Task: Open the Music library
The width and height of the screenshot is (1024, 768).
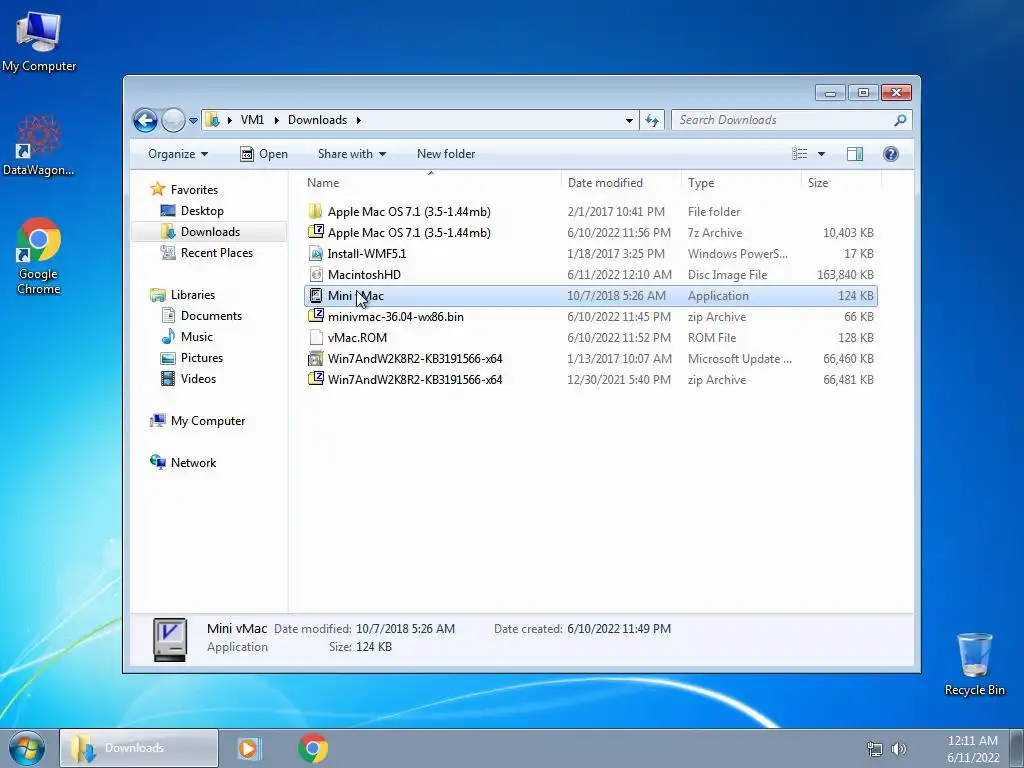Action: 197,337
